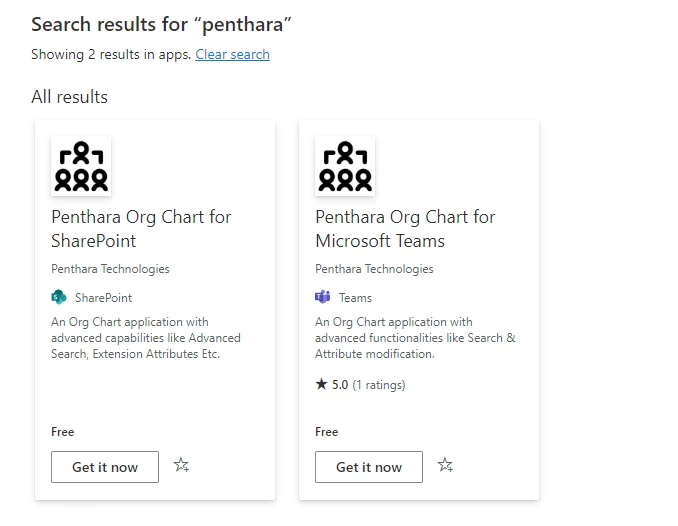View the 5.0 (1 ratings) text on Teams app
Screen dimensions: 678x526
(x=368, y=385)
